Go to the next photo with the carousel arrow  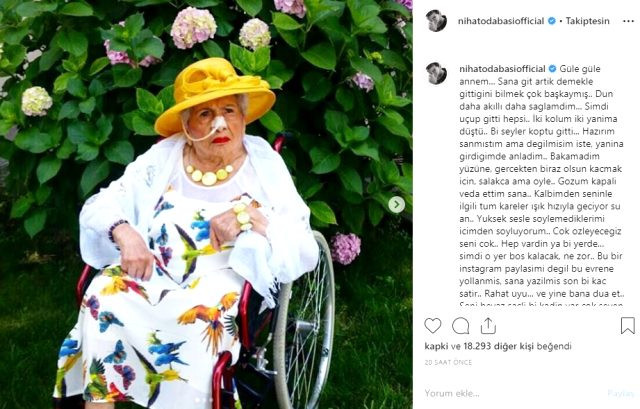[x=396, y=205]
